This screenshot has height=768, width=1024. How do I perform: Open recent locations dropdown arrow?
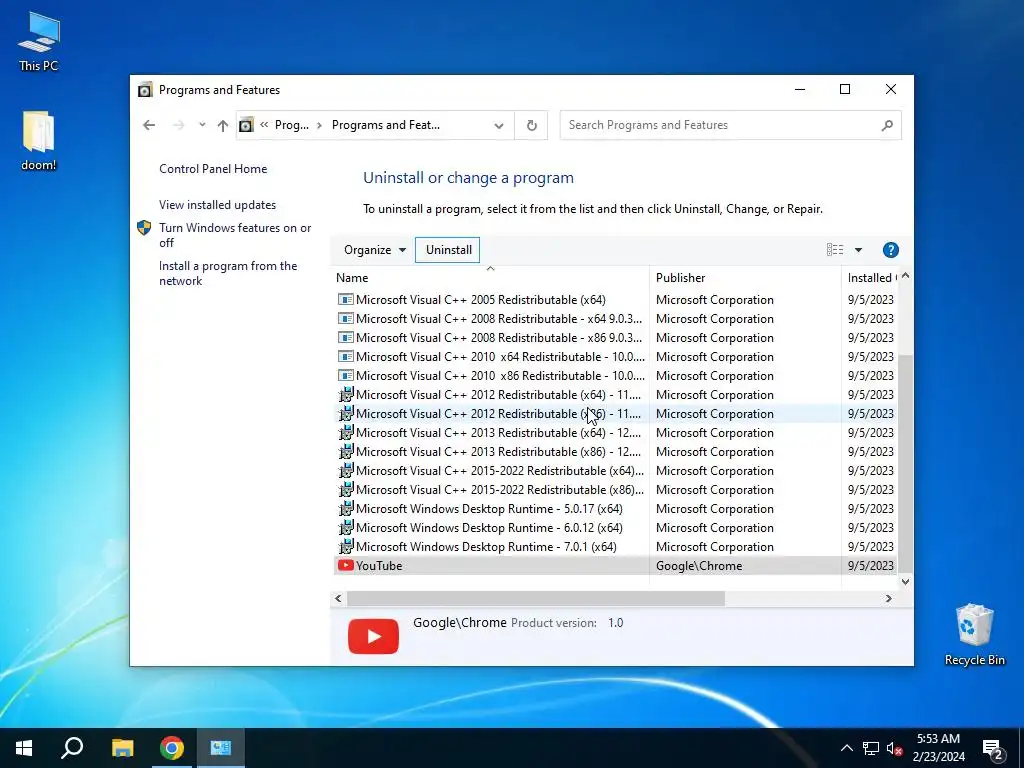[202, 125]
